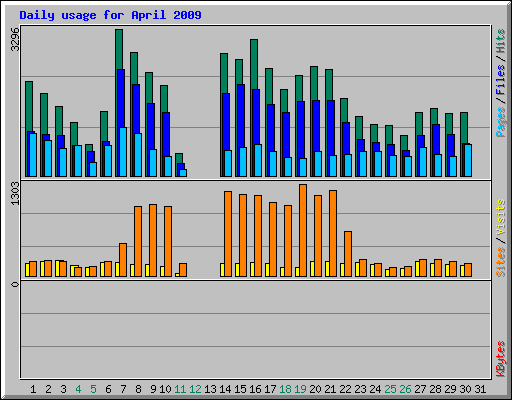
Task: Select the orange Visits bar for day 14
Action: click(228, 234)
